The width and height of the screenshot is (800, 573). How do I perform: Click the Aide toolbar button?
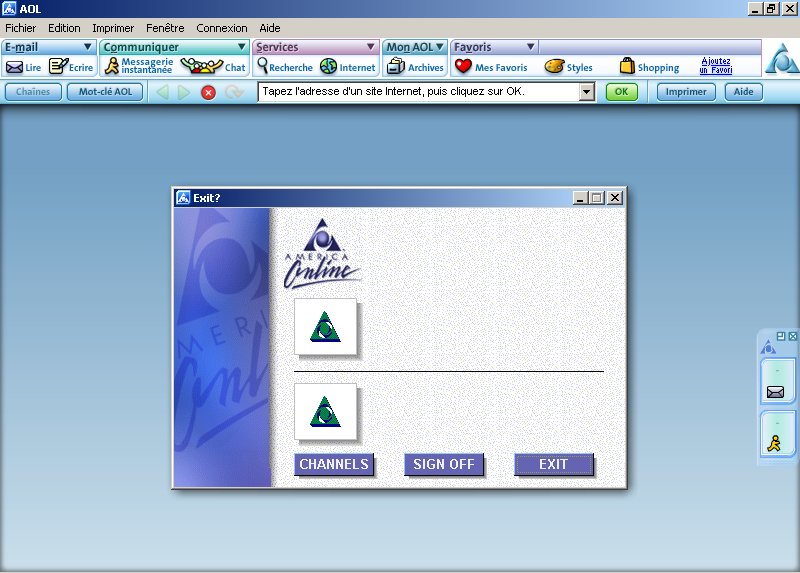click(x=744, y=92)
